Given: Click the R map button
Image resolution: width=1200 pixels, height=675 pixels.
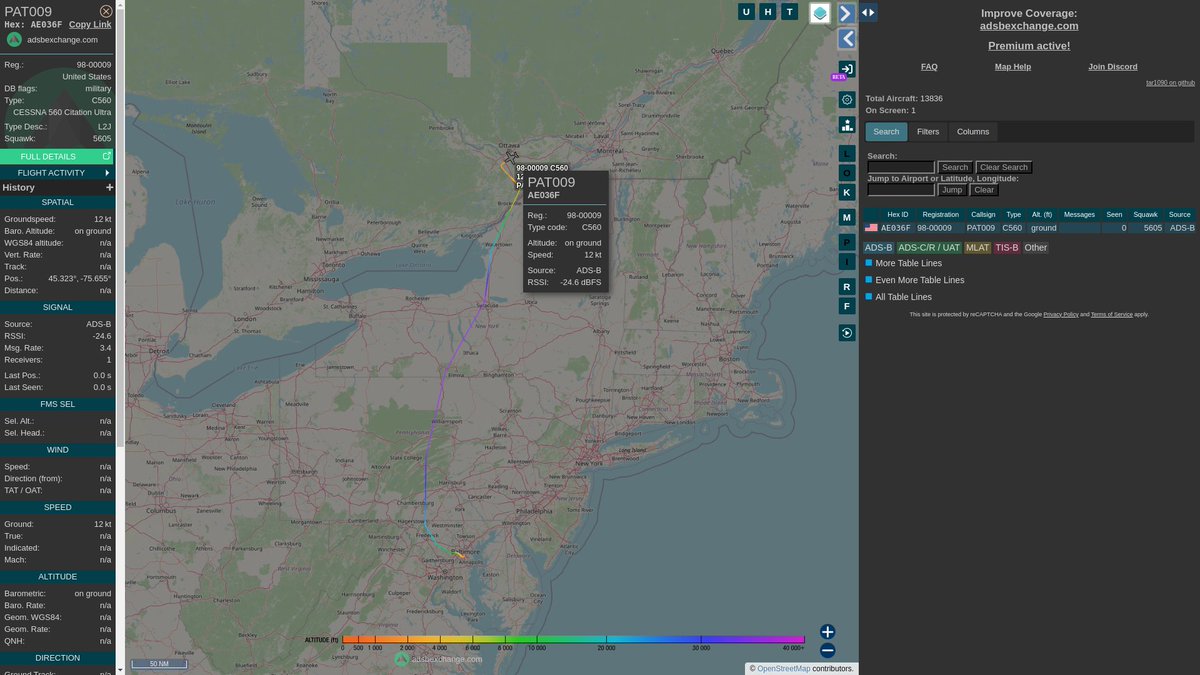Looking at the screenshot, I should coord(847,287).
